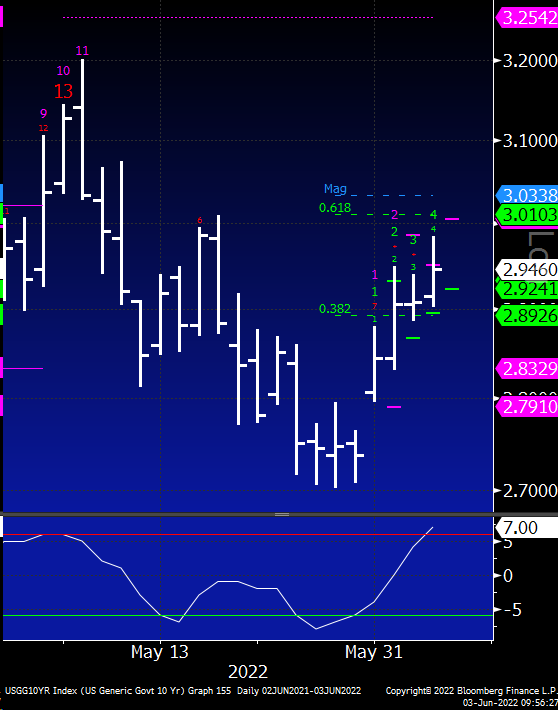
Task: Grab the panel divider grip handle
Action: click(x=282, y=514)
